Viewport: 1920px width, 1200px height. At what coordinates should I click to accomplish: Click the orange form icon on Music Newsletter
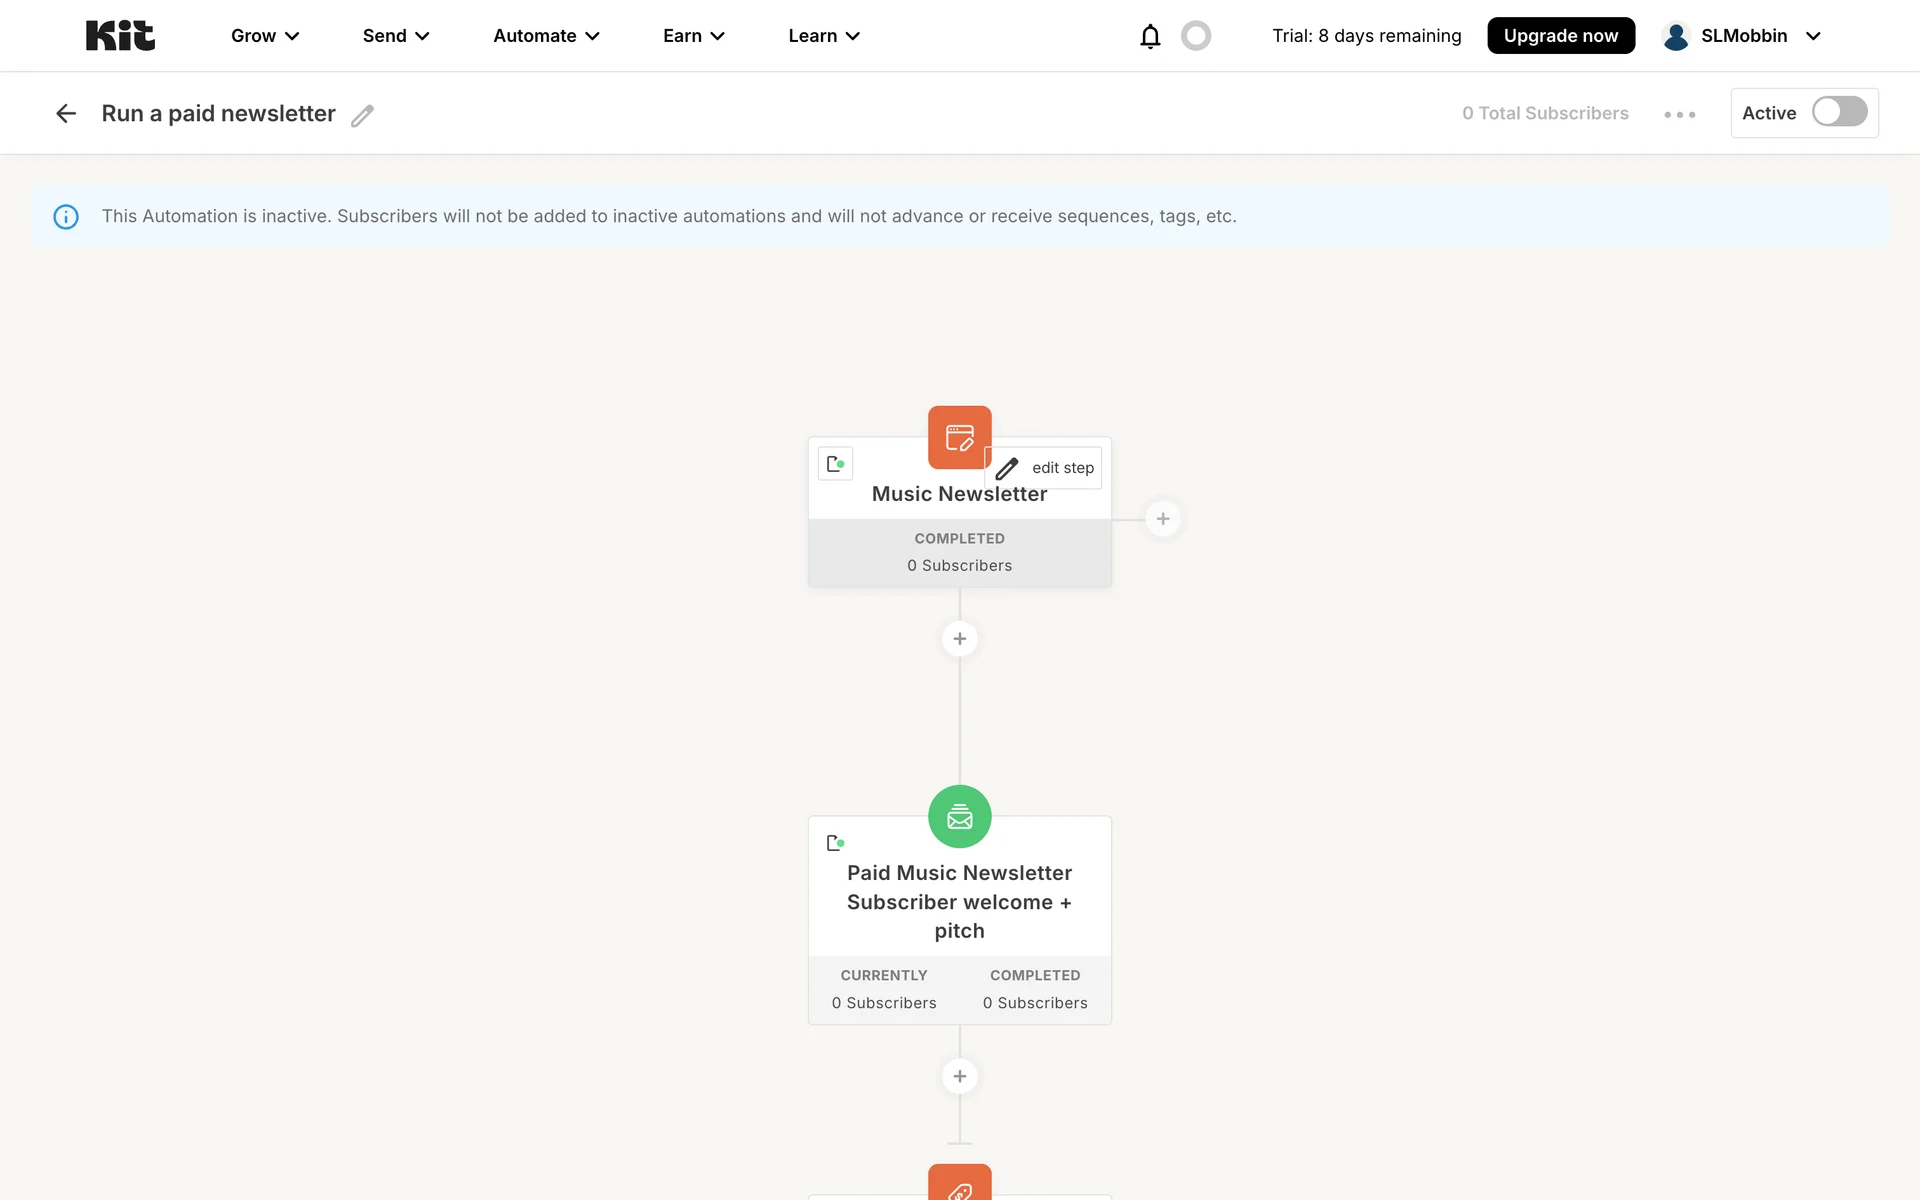pos(959,437)
